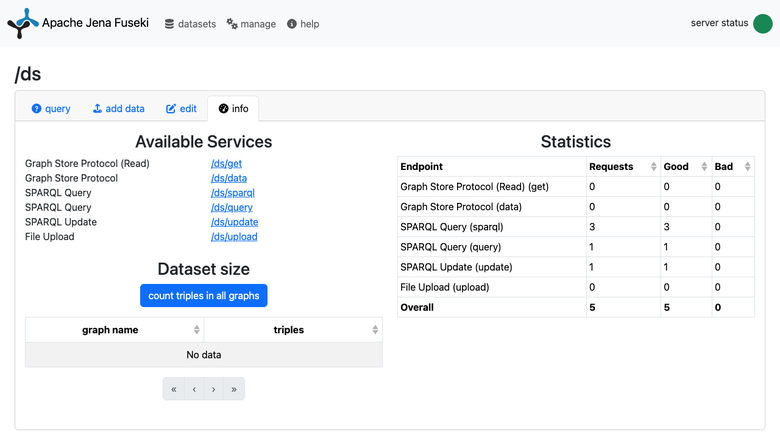This screenshot has width=780, height=439.
Task: Click count triples in all graphs button
Action: (203, 295)
